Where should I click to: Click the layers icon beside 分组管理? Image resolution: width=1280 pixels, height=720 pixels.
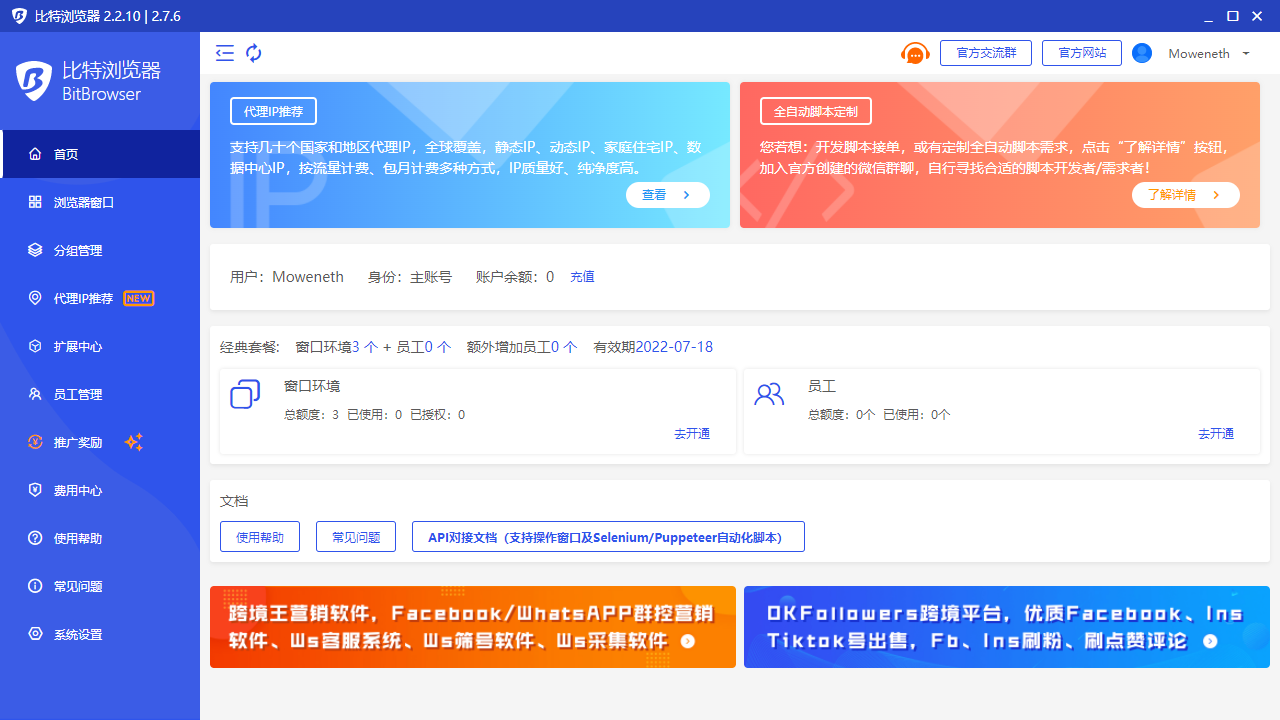35,250
